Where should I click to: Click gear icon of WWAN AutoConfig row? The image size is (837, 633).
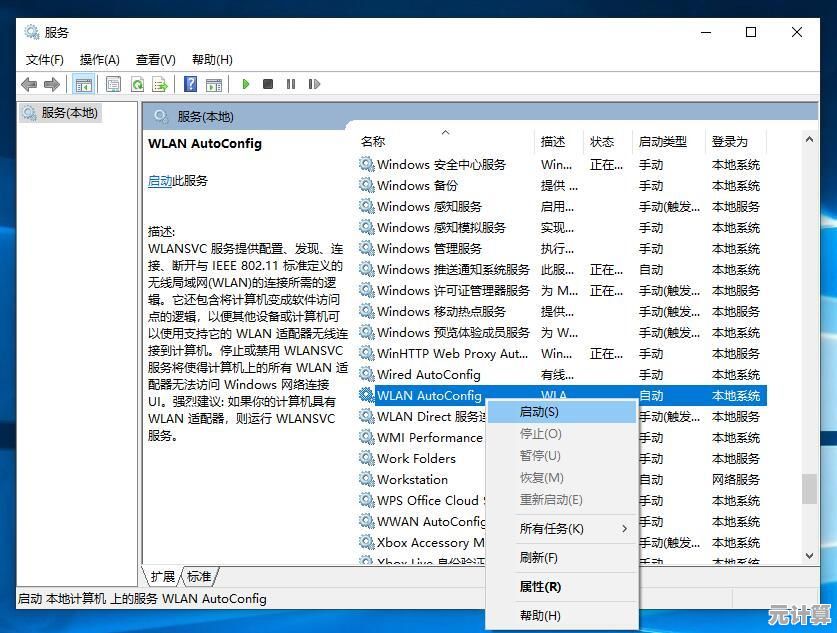click(366, 521)
